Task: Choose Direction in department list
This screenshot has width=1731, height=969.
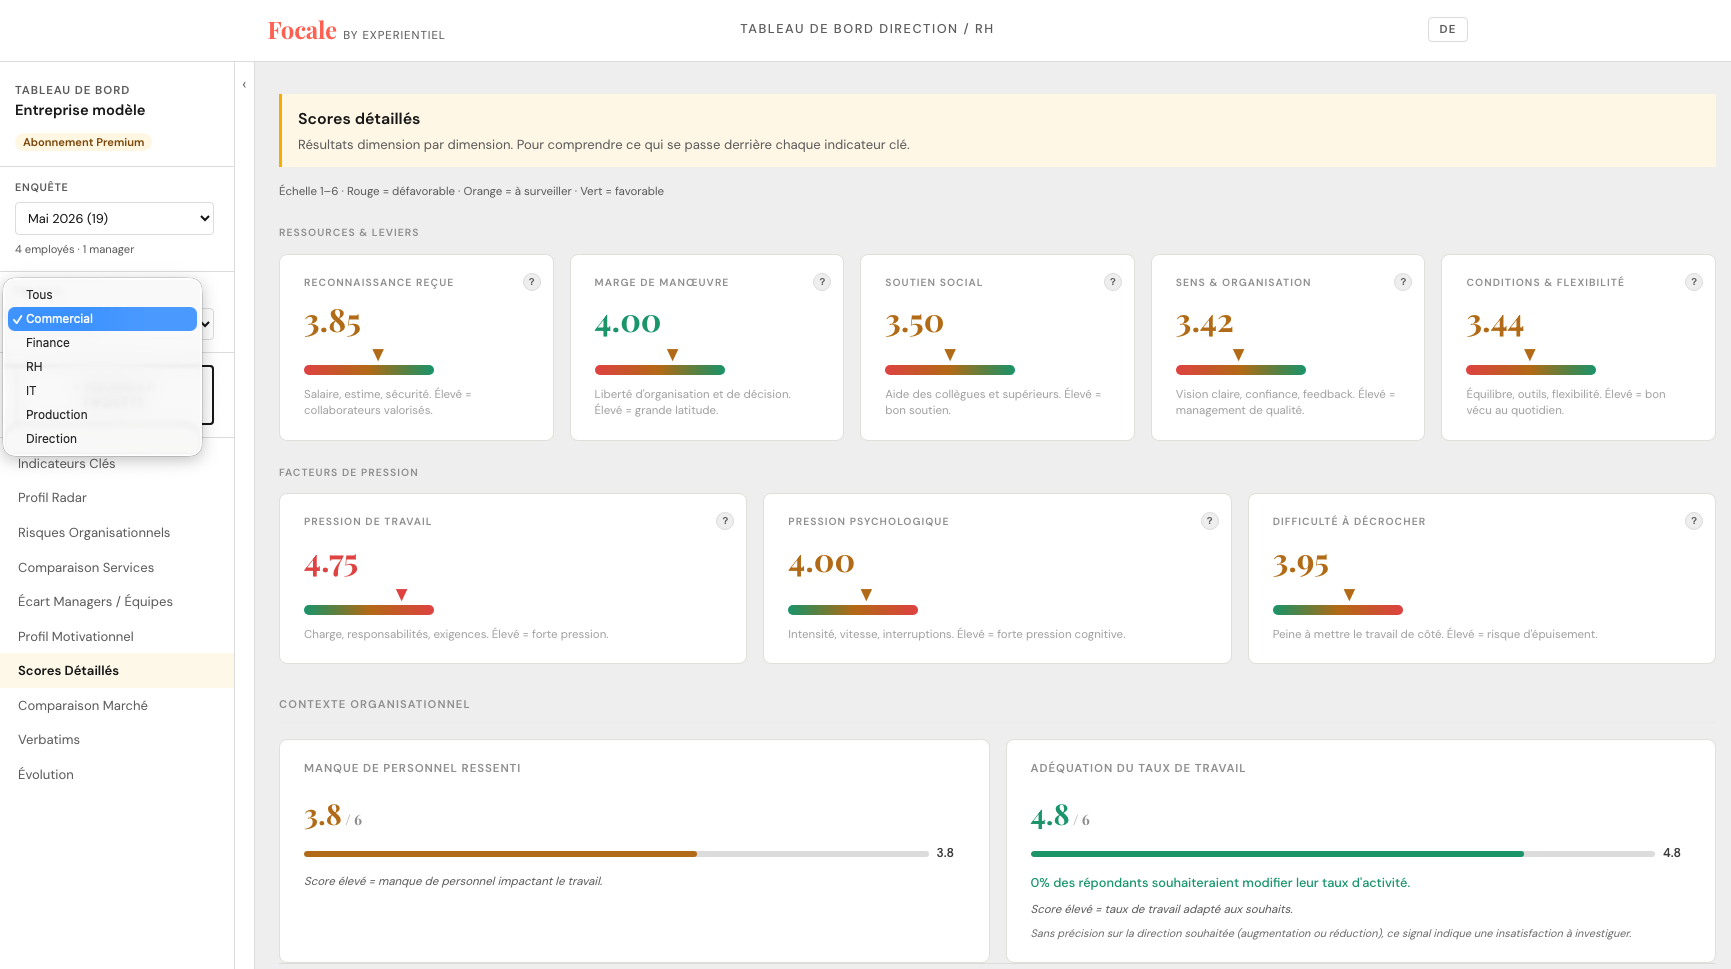Action: pos(102,439)
